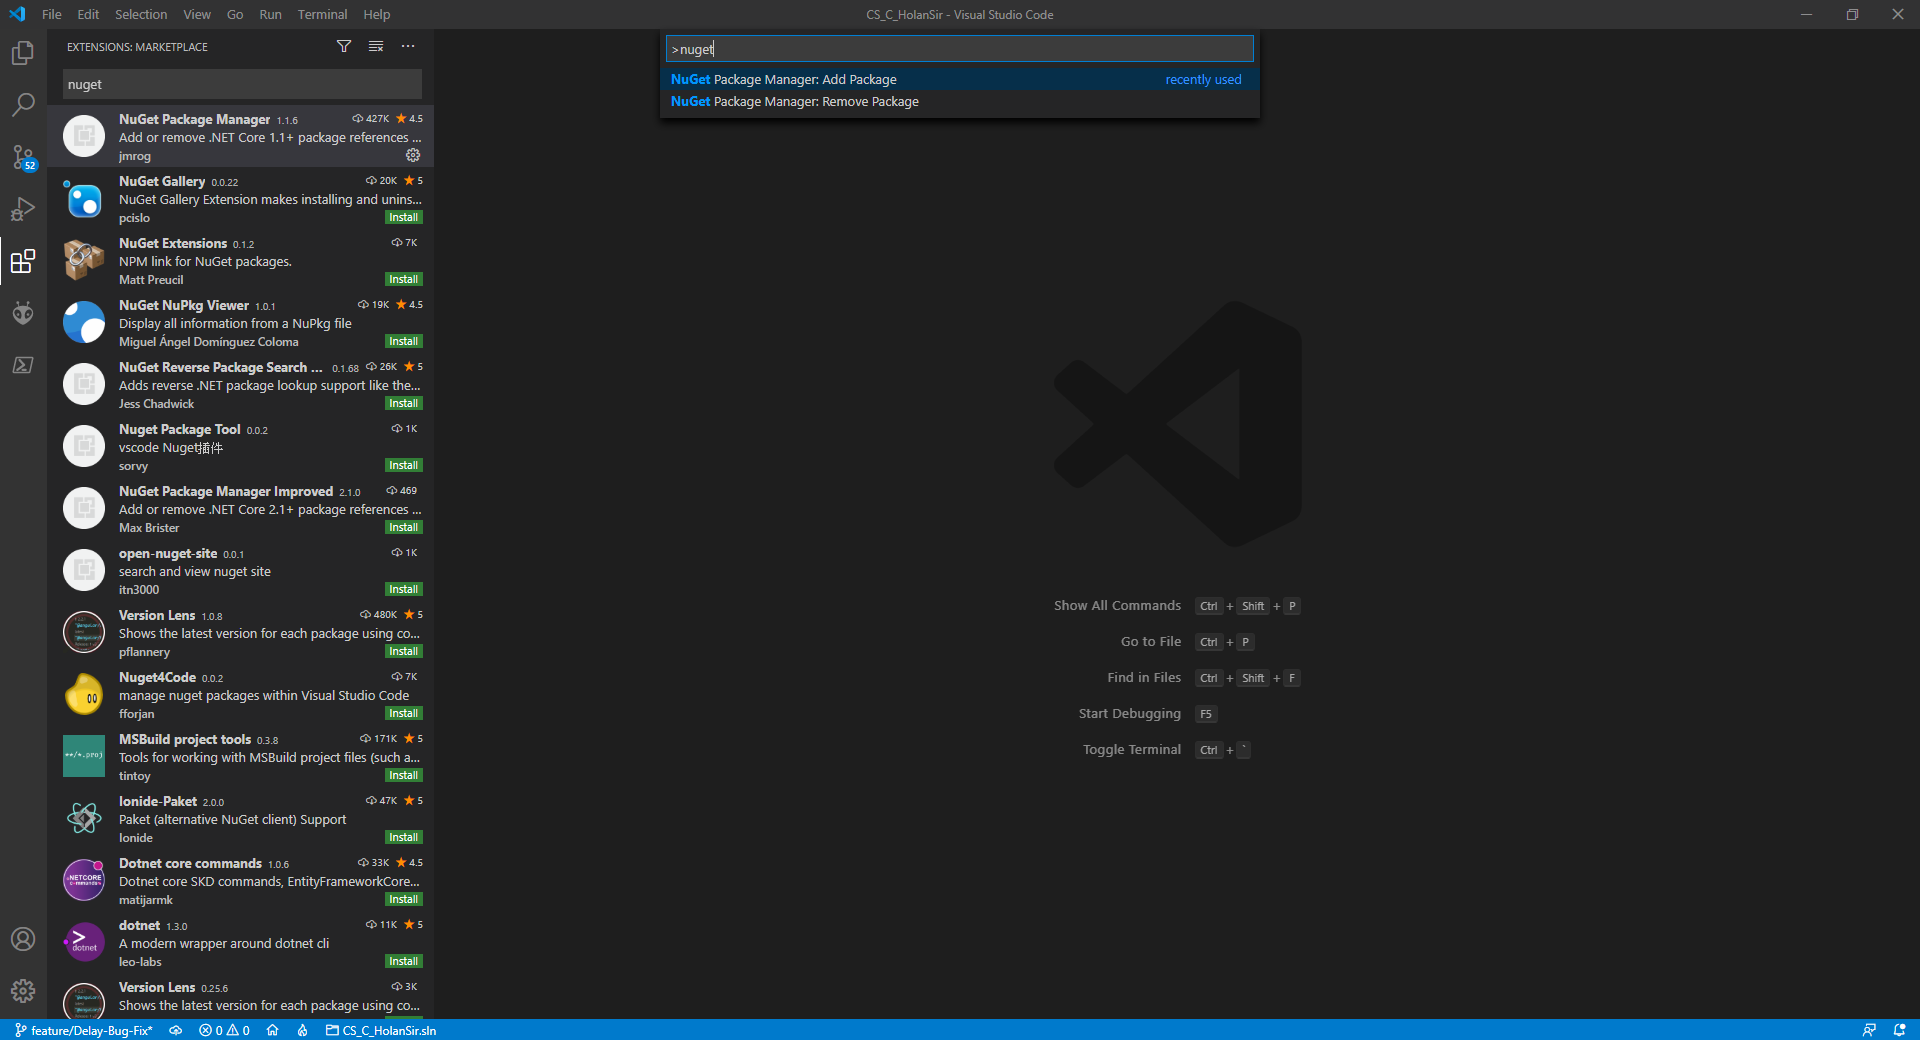The height and width of the screenshot is (1040, 1920).
Task: Open Source Control view with 52 badge
Action: point(23,157)
